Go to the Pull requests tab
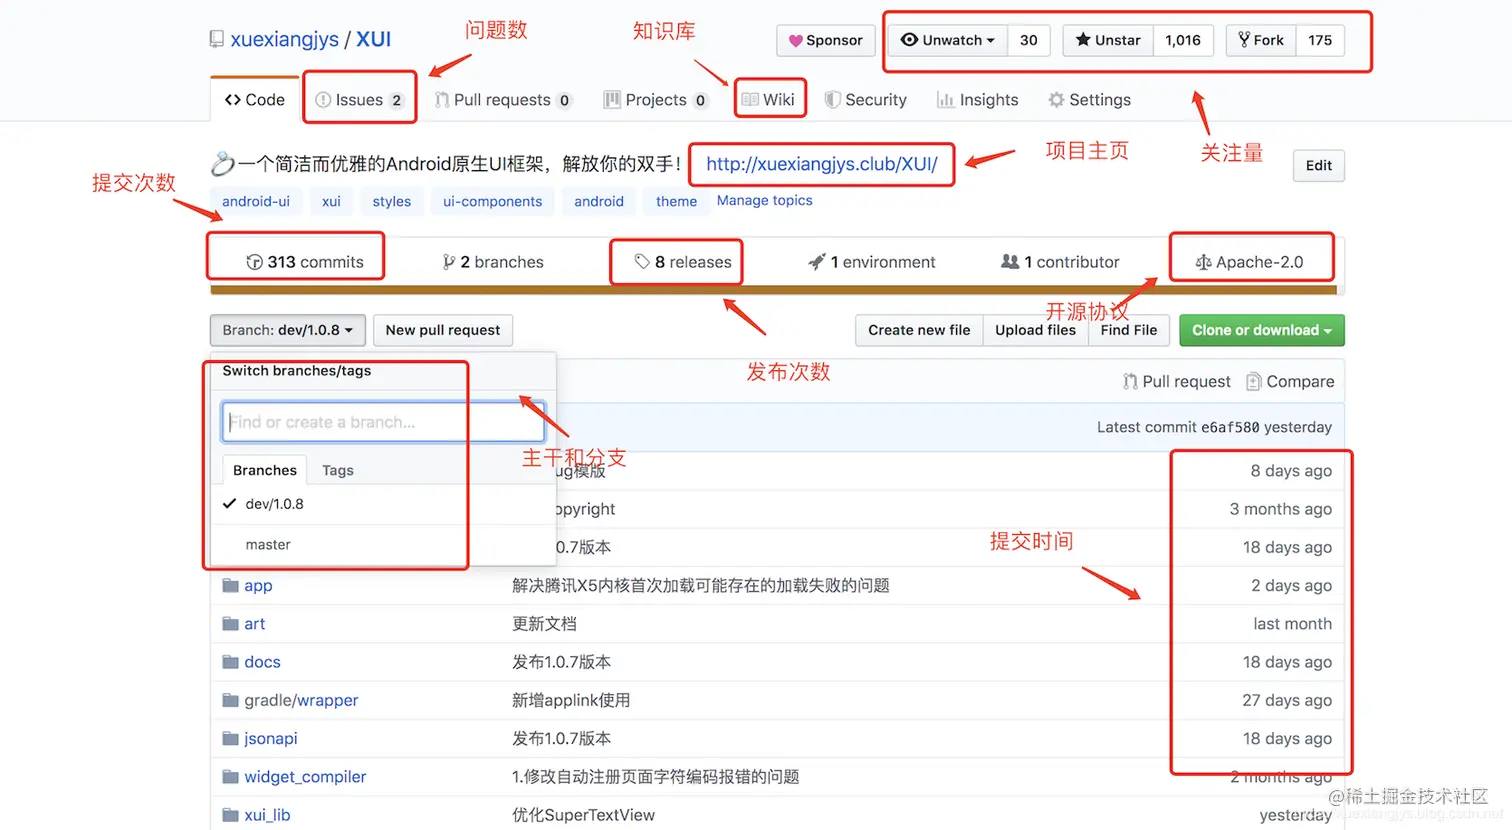 tap(503, 100)
